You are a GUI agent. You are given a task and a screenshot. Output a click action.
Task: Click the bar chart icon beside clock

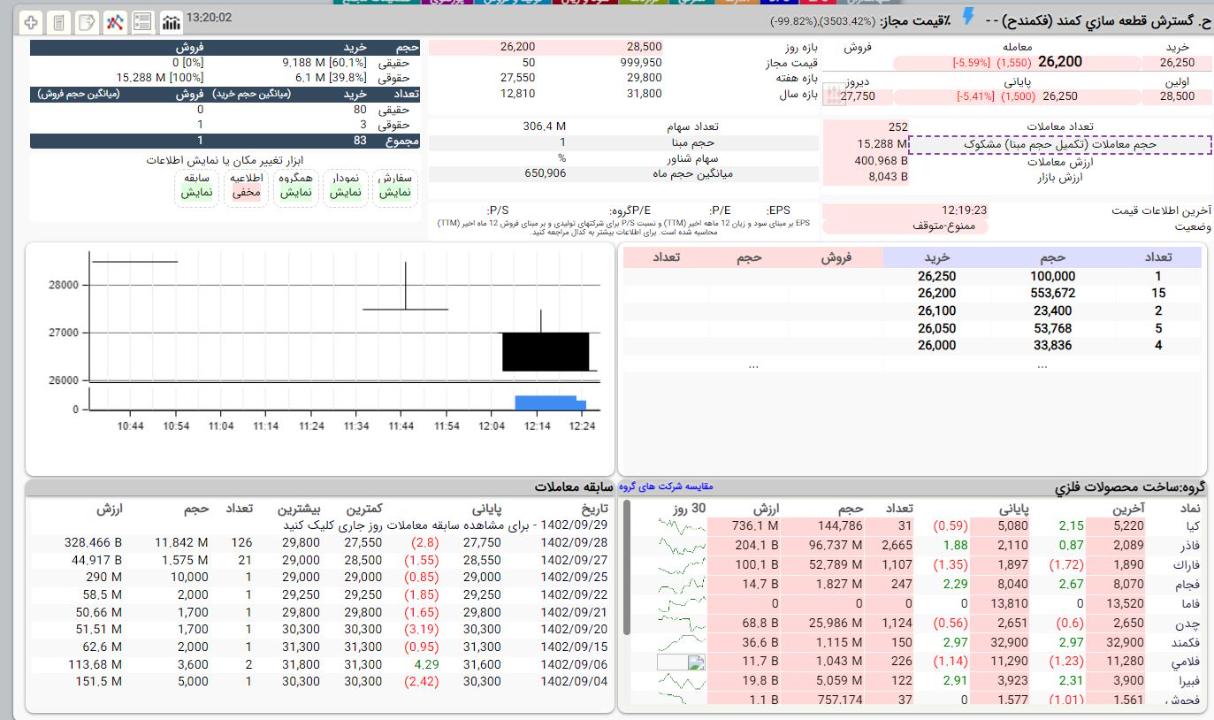170,21
